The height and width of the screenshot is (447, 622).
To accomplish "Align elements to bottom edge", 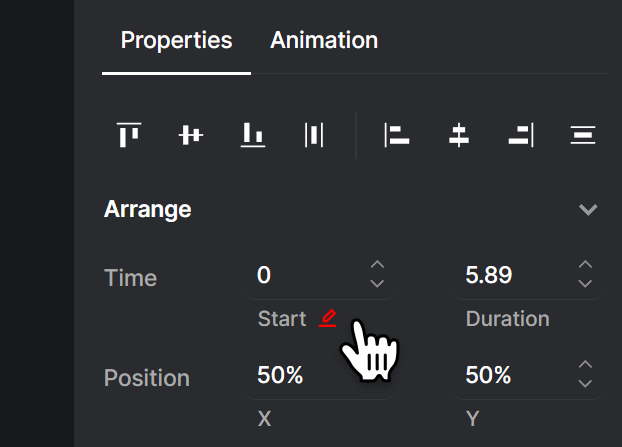I will tap(253, 135).
